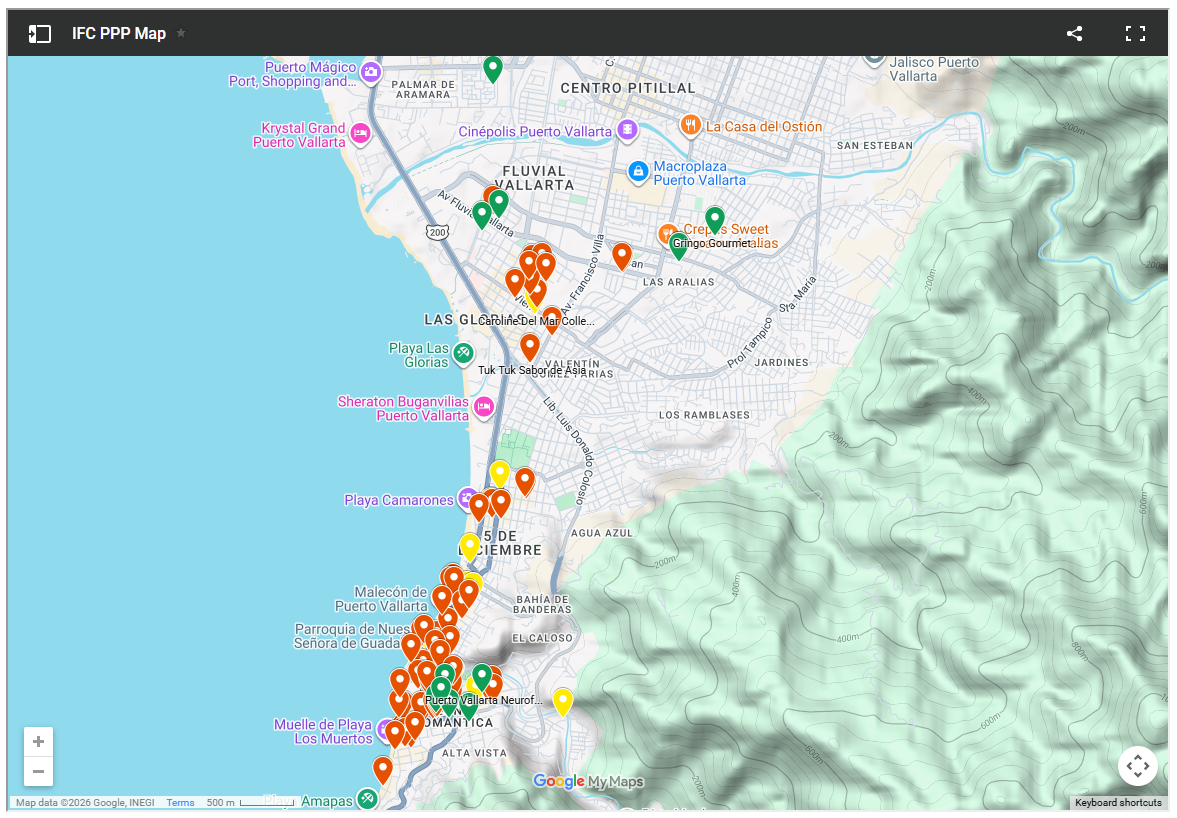Select the Sheraton Buganvilias hotel icon
The image size is (1177, 818).
[x=484, y=407]
